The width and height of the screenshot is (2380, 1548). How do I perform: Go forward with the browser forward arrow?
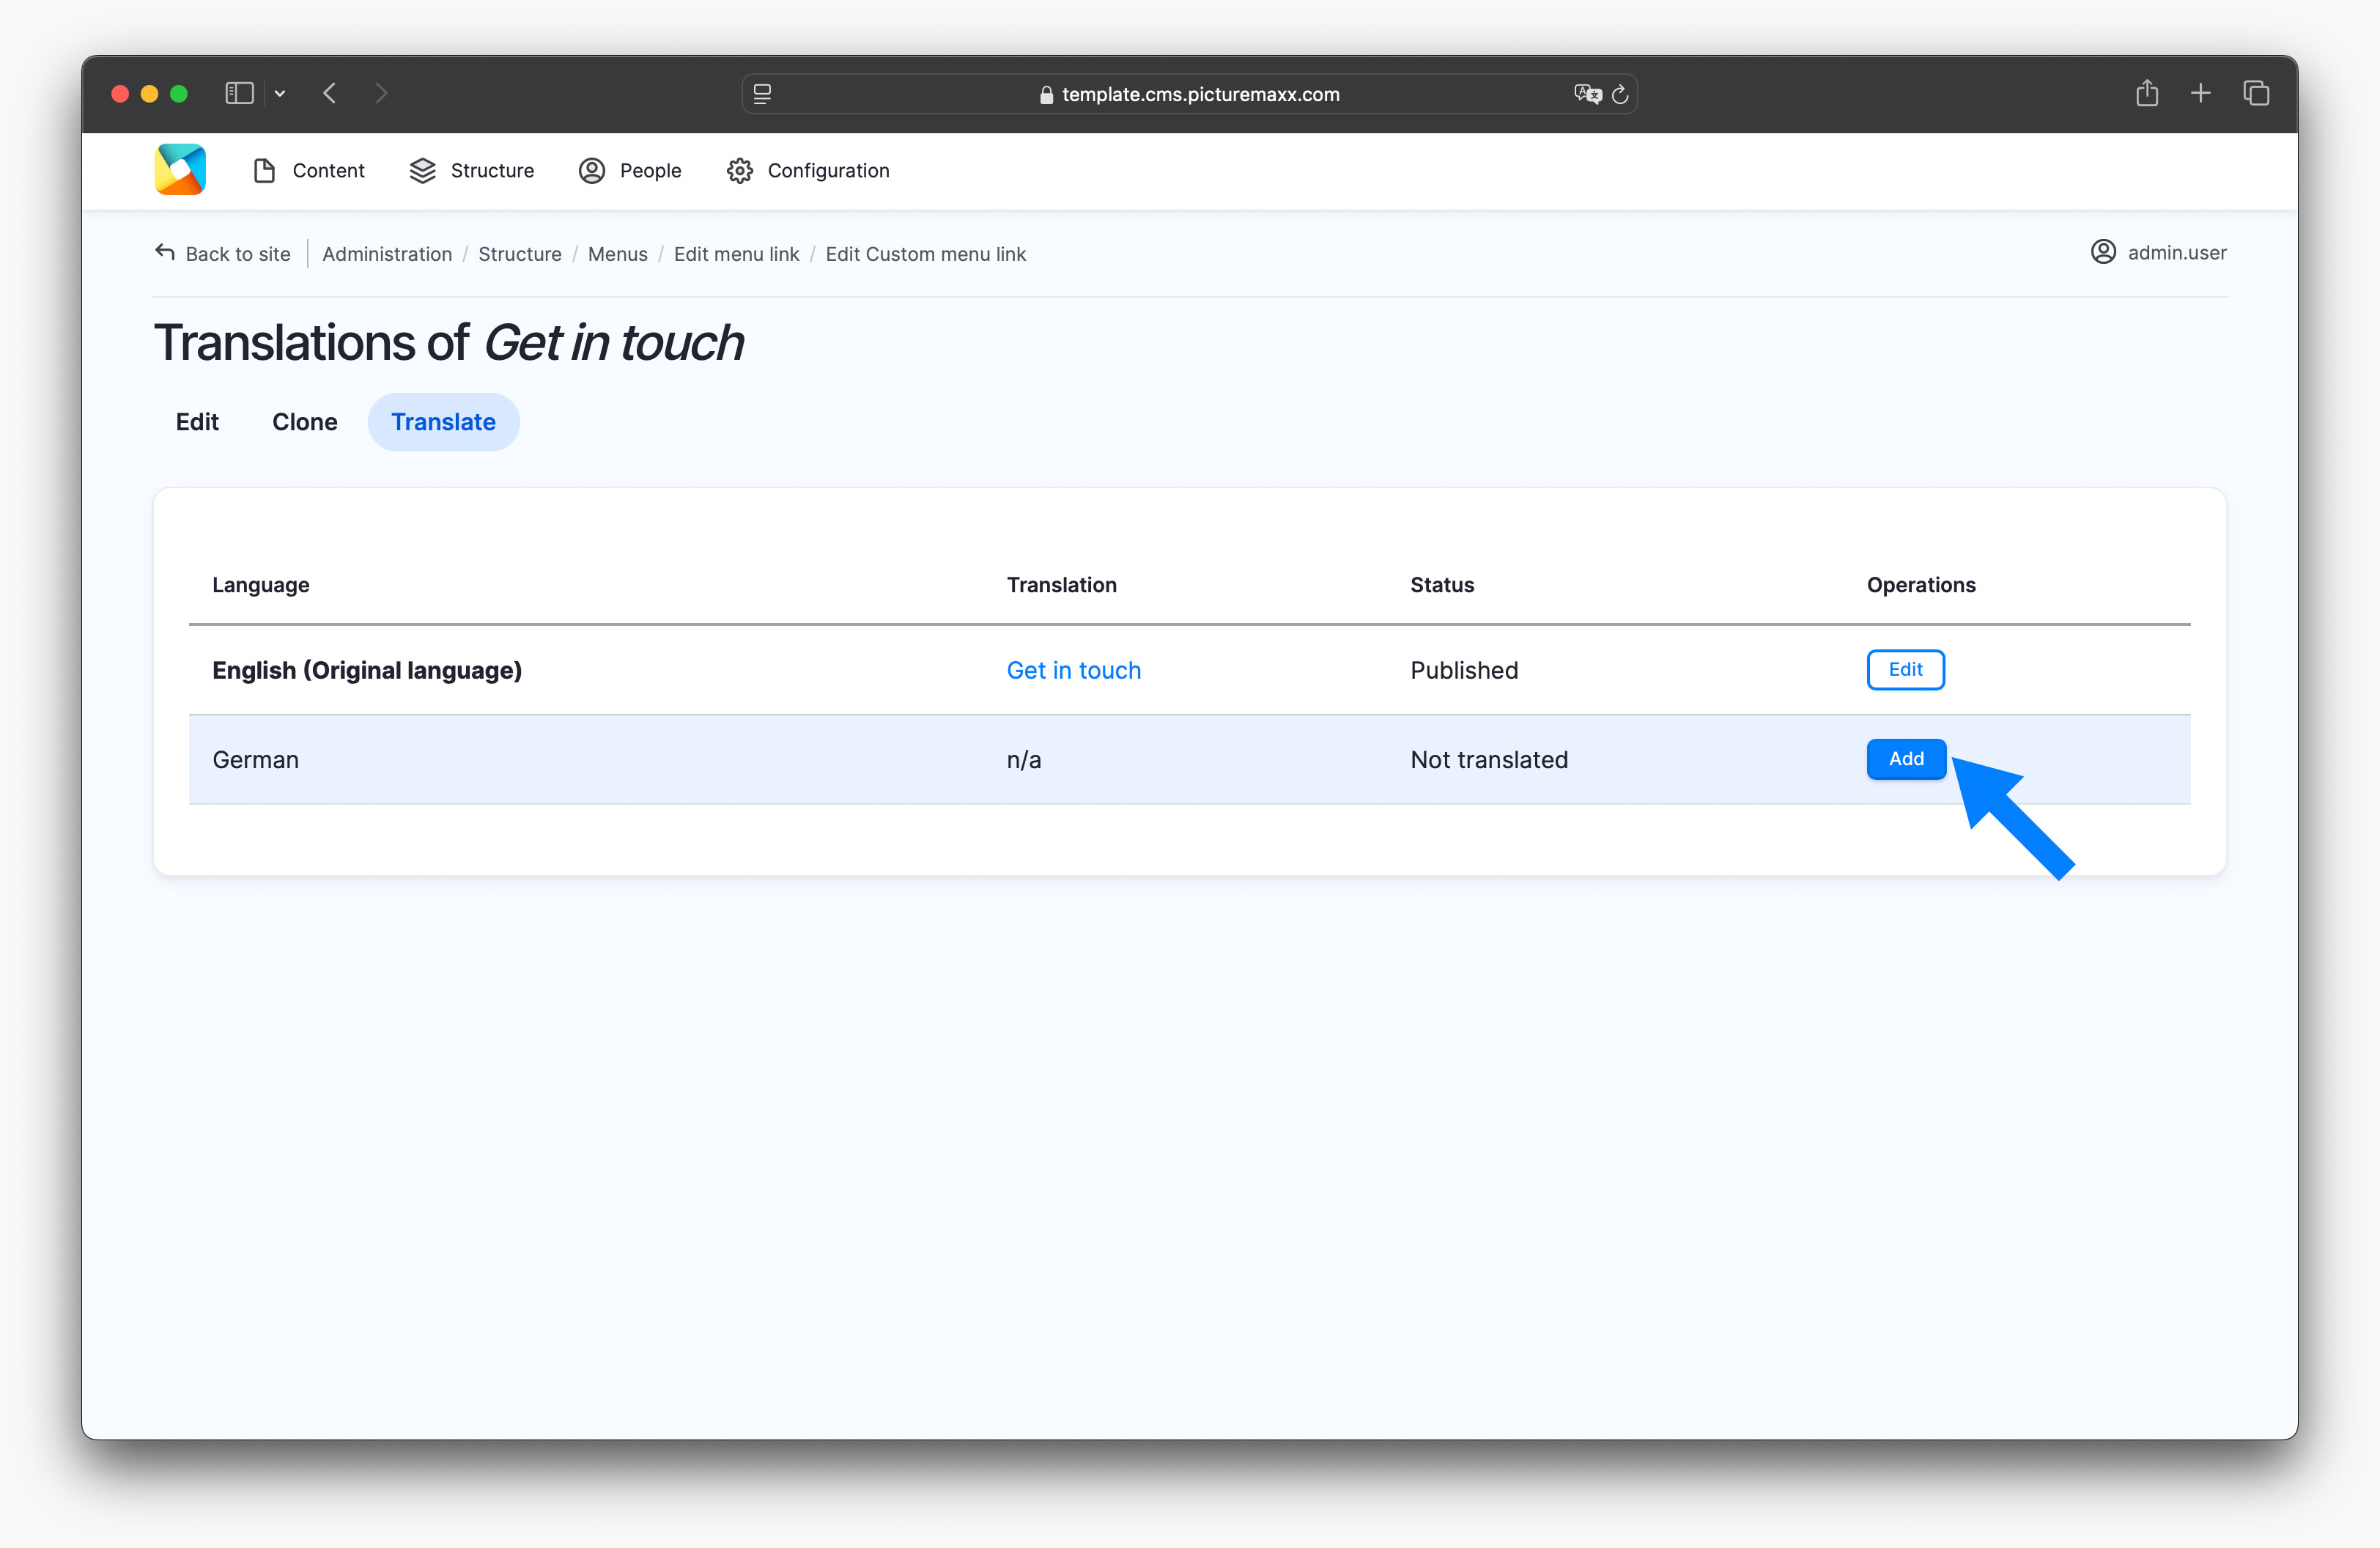pos(381,93)
